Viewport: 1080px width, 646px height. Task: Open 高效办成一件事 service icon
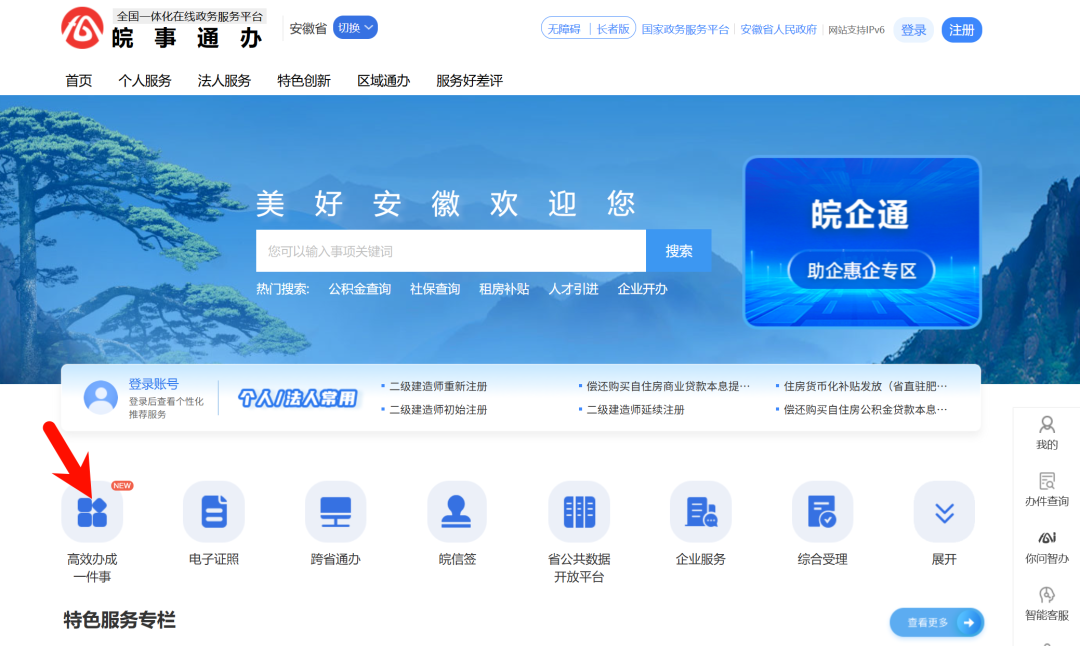(x=92, y=512)
